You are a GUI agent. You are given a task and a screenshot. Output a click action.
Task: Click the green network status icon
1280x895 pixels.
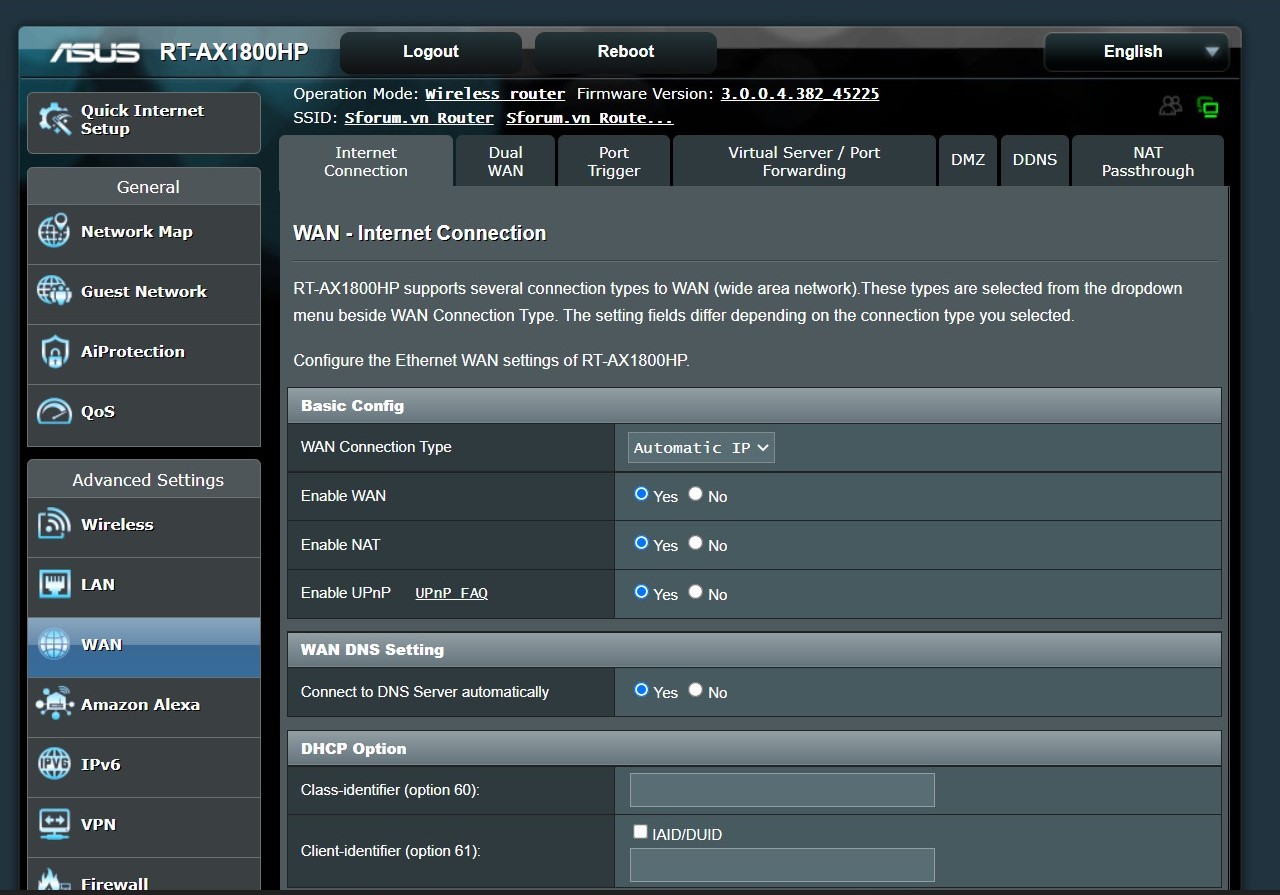[1208, 107]
